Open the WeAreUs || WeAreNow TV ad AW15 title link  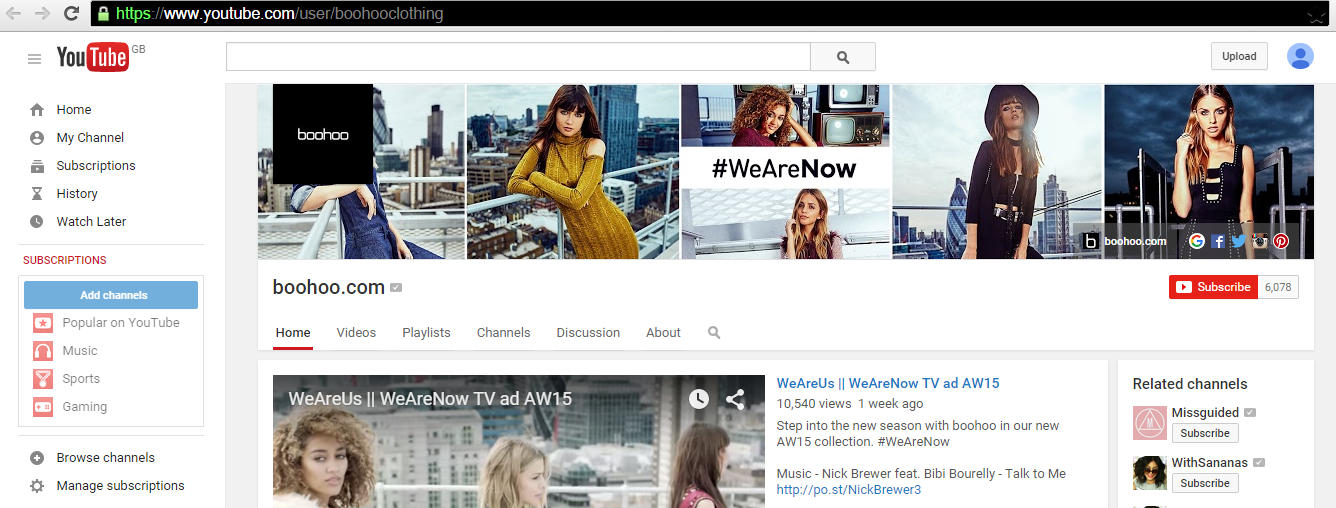tap(888, 383)
